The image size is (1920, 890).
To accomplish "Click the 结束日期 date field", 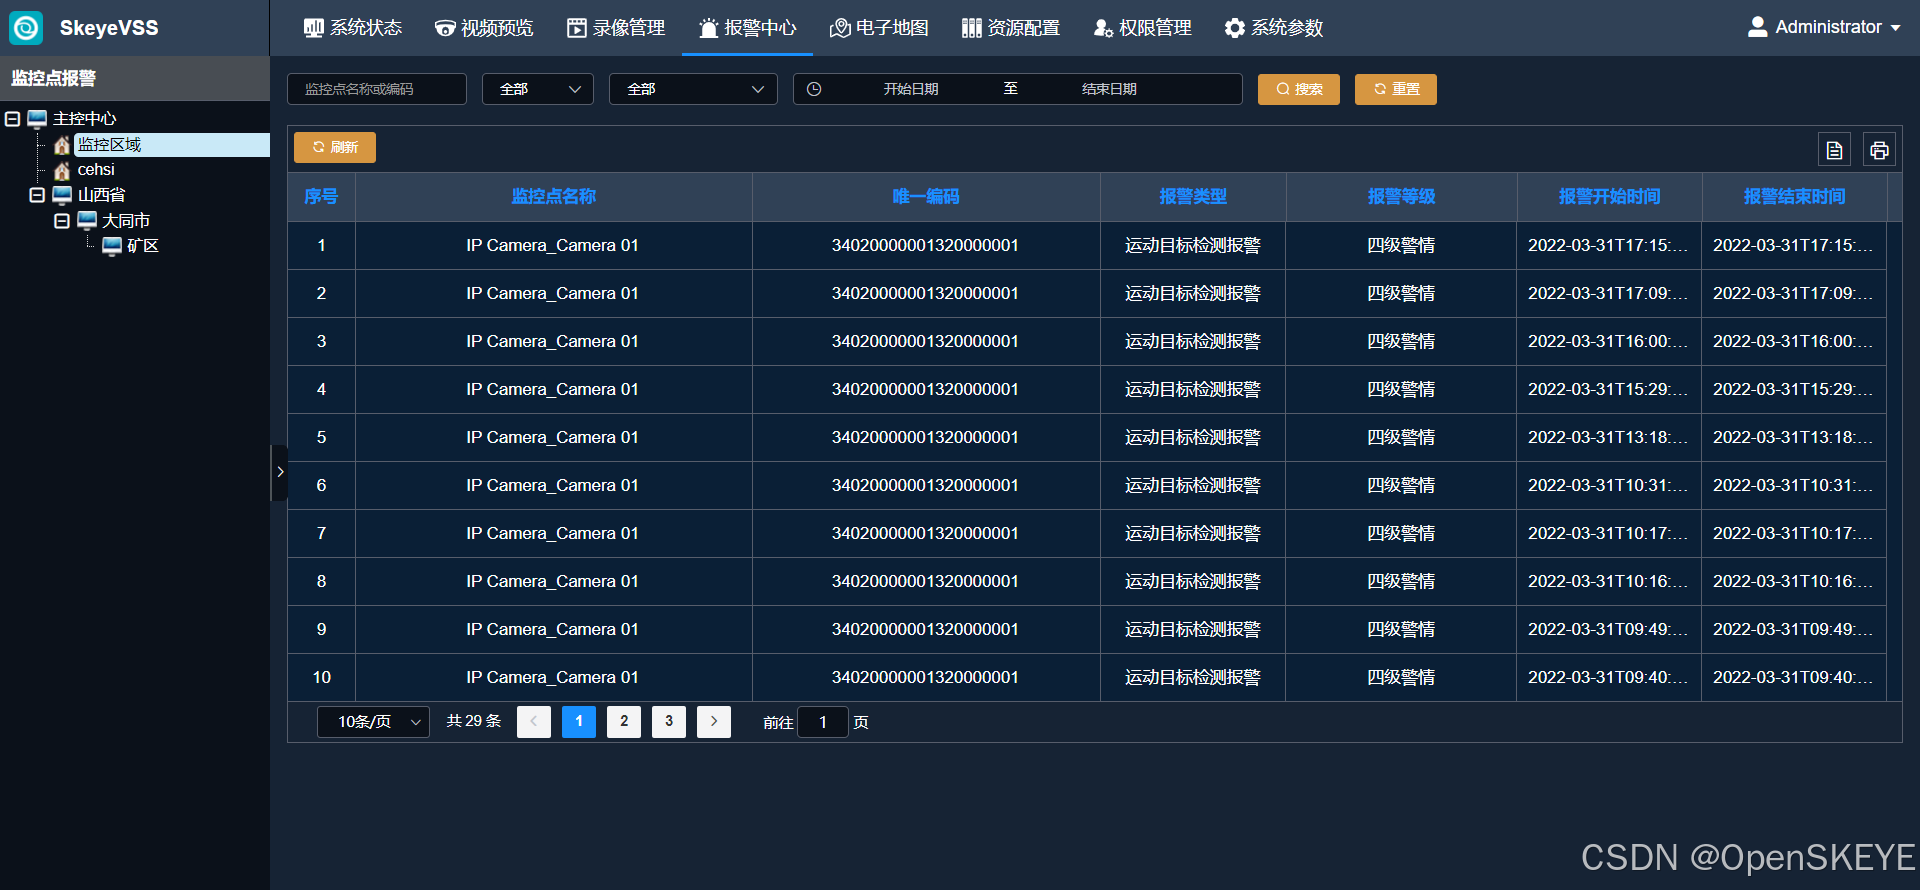I will coord(1109,89).
